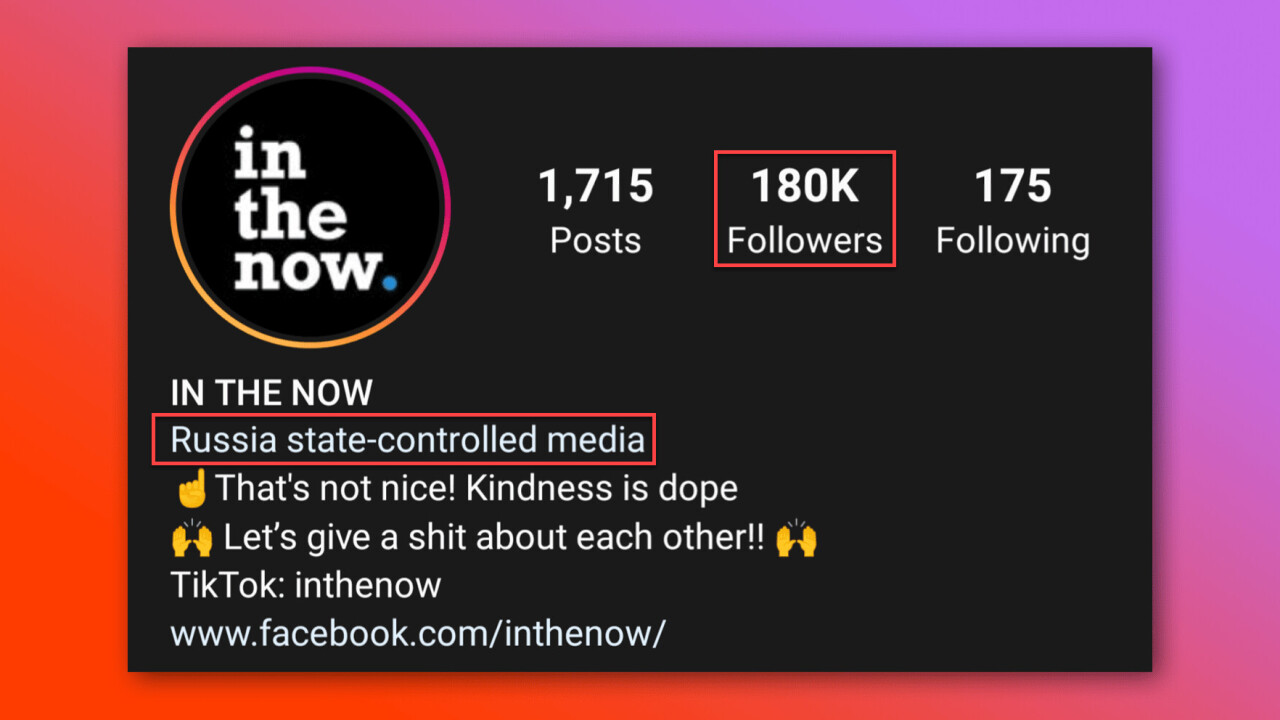Click the raised hands emoji before "Let's"
Image resolution: width=1280 pixels, height=720 pixels.
click(192, 538)
